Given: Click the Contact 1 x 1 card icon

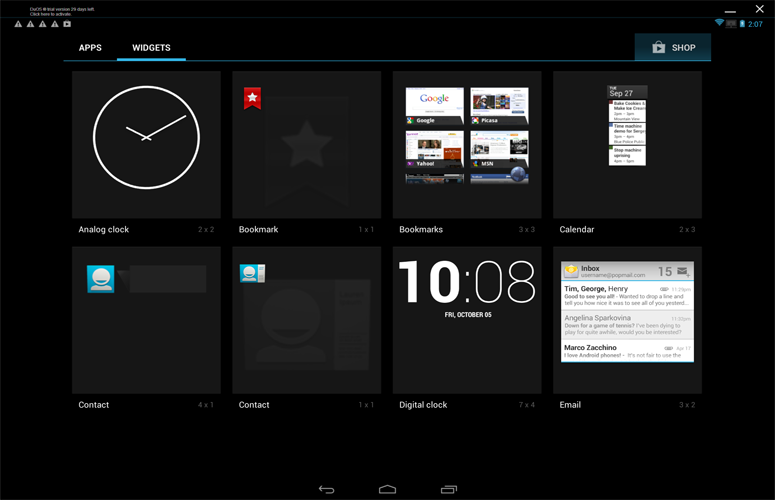Looking at the screenshot, I should point(252,273).
